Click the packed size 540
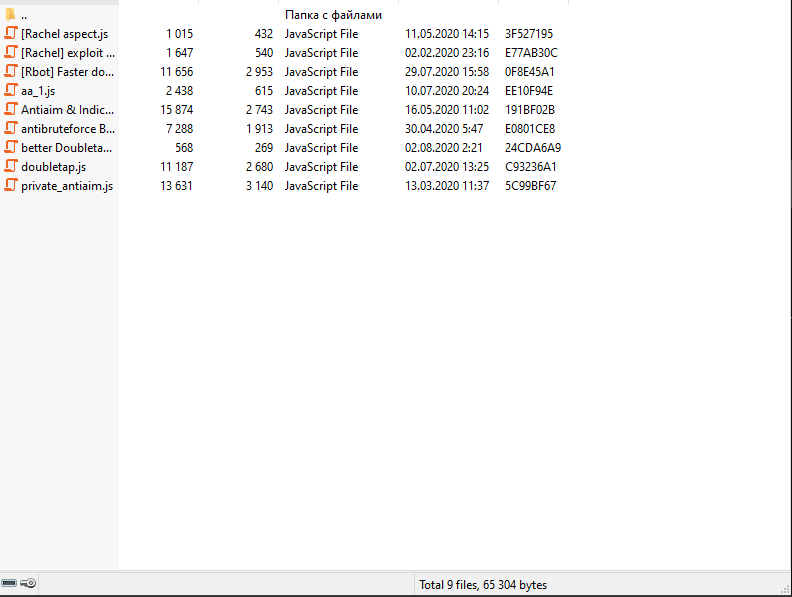The width and height of the screenshot is (792, 597). [x=264, y=53]
